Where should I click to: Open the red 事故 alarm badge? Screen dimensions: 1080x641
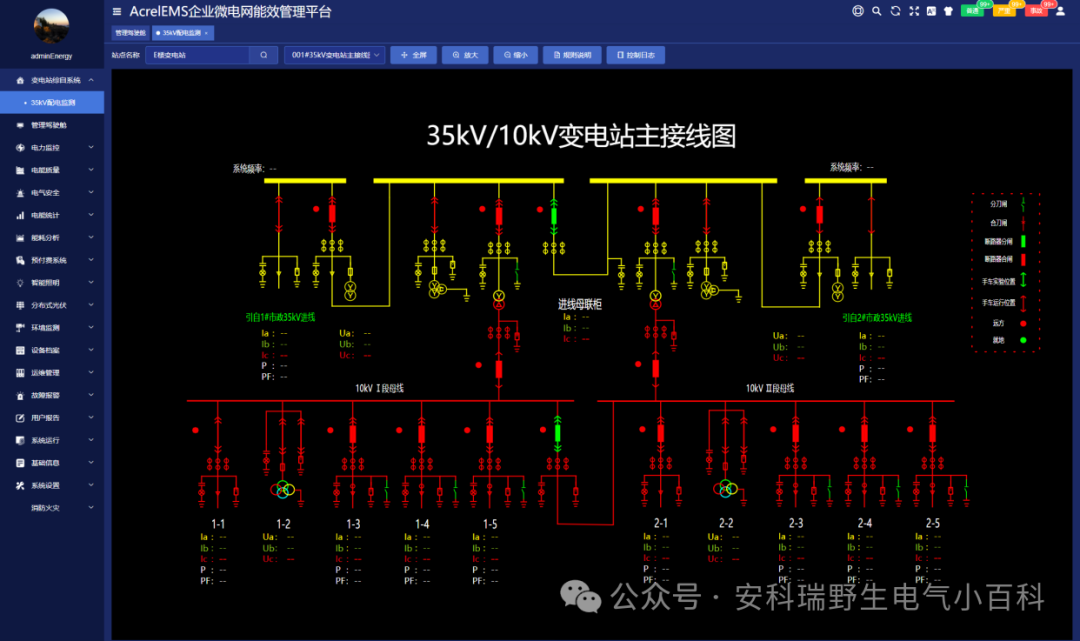pyautogui.click(x=1037, y=10)
